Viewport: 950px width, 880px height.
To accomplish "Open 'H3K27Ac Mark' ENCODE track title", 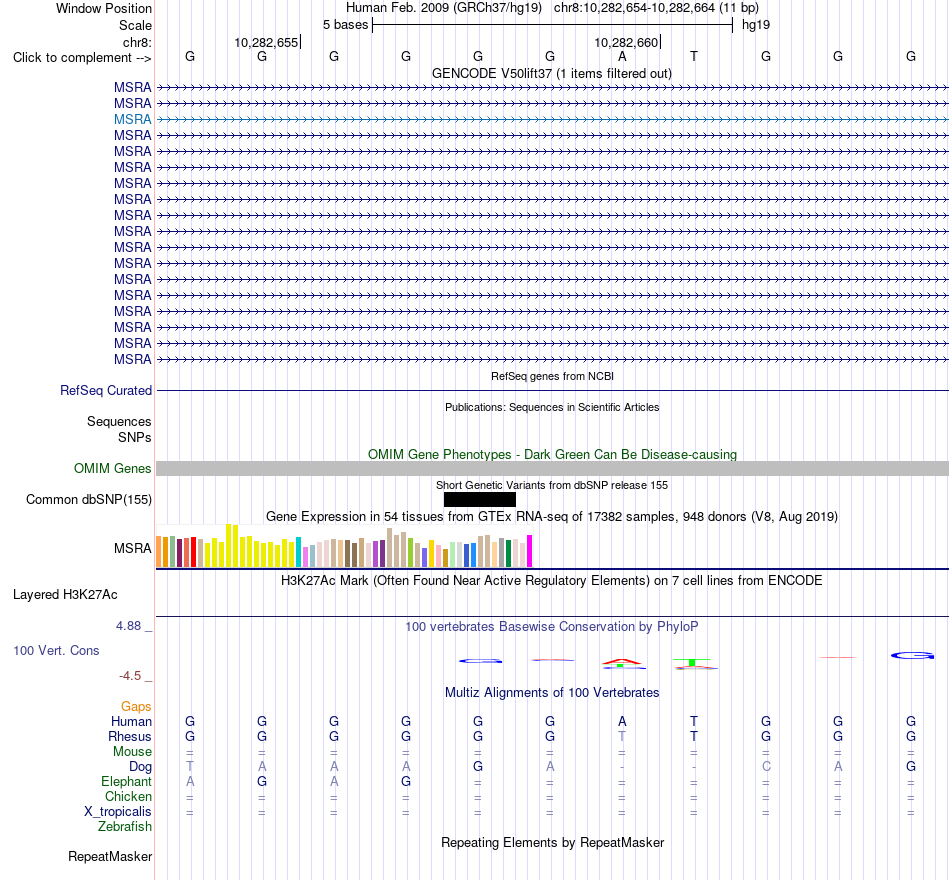I will [x=552, y=581].
